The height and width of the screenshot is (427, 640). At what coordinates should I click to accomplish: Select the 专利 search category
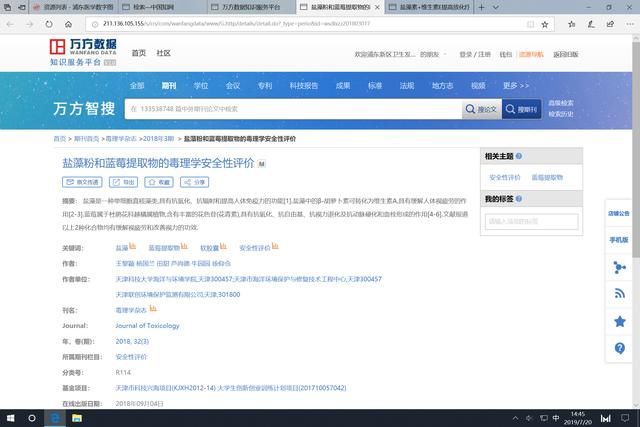pyautogui.click(x=265, y=86)
